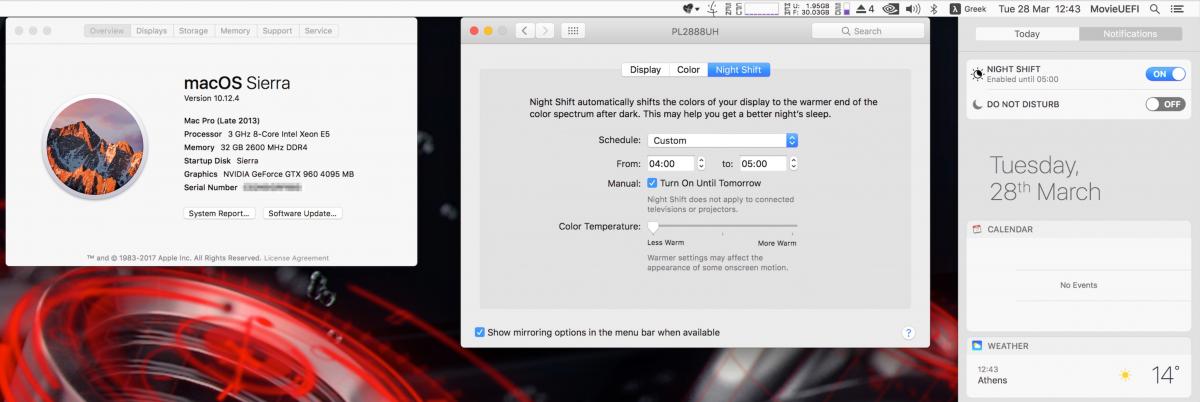Click the sunny weather icon for Athens
This screenshot has width=1200, height=402.
tap(1125, 376)
